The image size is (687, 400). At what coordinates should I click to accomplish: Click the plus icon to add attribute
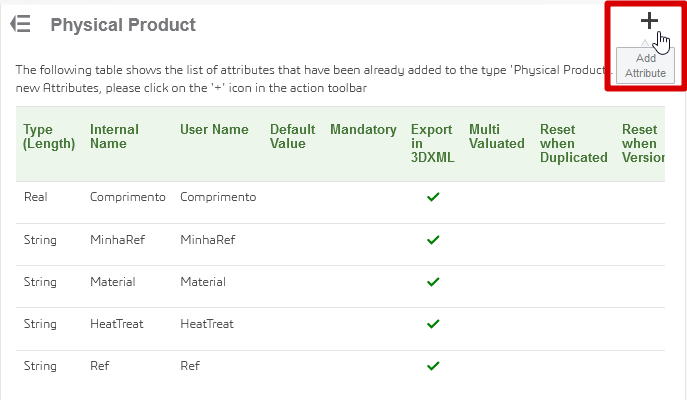[x=649, y=21]
